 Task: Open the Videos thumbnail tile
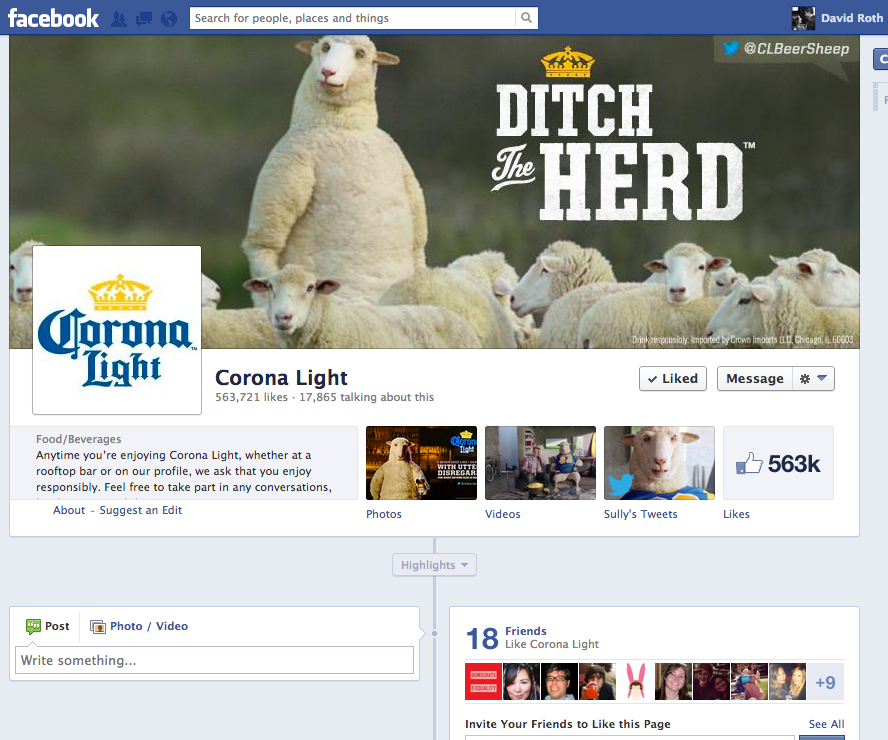pyautogui.click(x=540, y=463)
